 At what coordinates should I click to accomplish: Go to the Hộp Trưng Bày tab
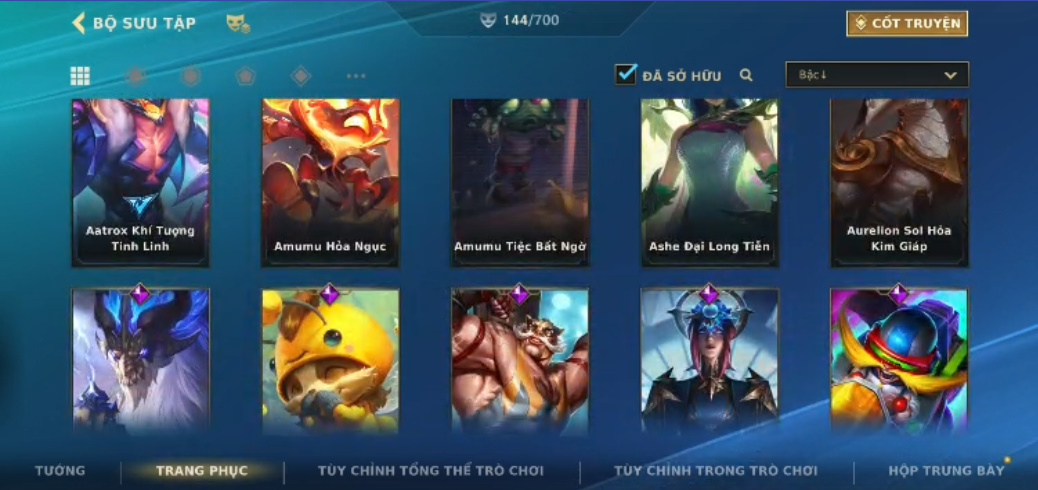coord(947,471)
